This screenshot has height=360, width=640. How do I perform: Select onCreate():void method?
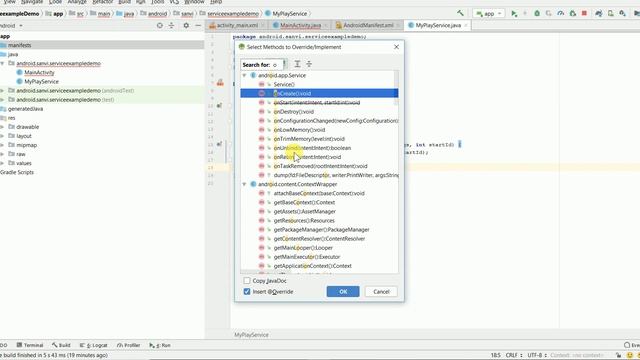coord(319,93)
